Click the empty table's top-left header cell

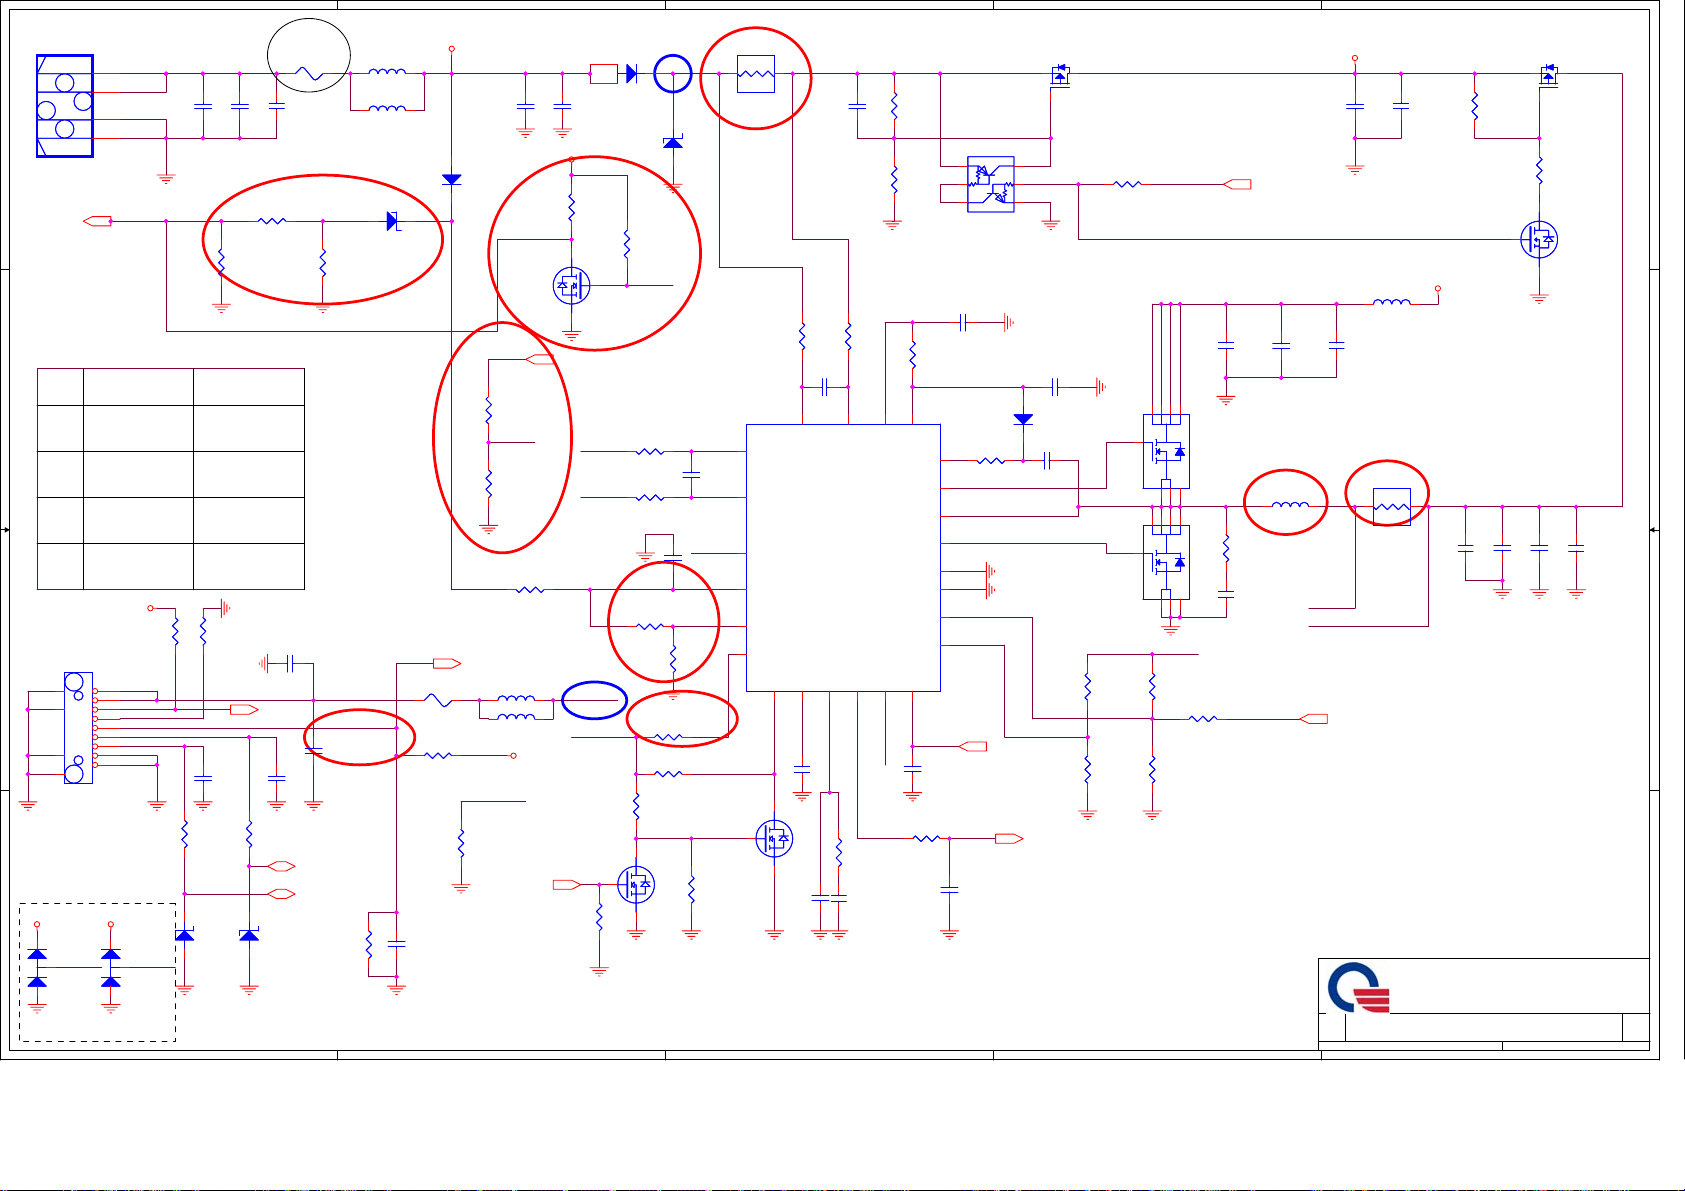[x=60, y=387]
